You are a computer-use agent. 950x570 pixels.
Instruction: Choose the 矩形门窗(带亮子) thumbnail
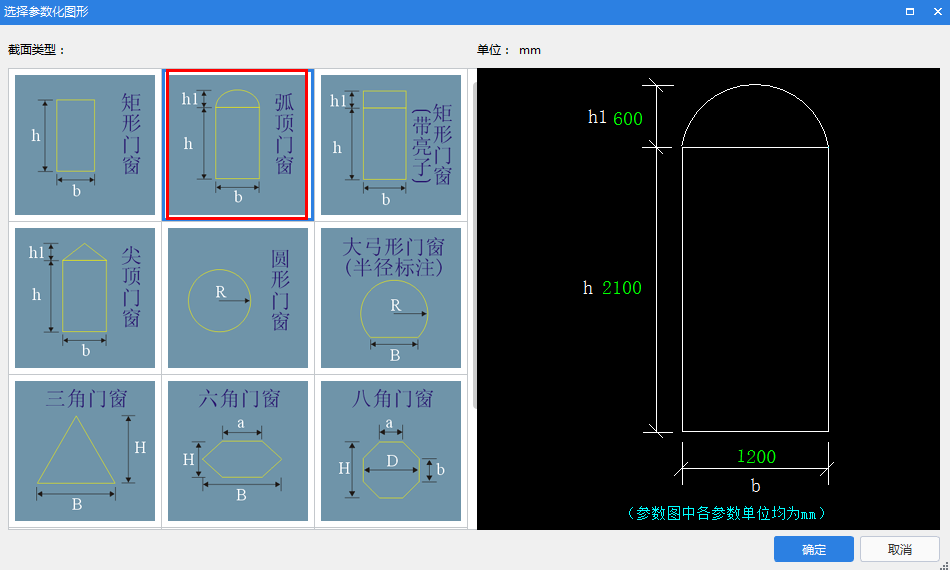(x=391, y=145)
